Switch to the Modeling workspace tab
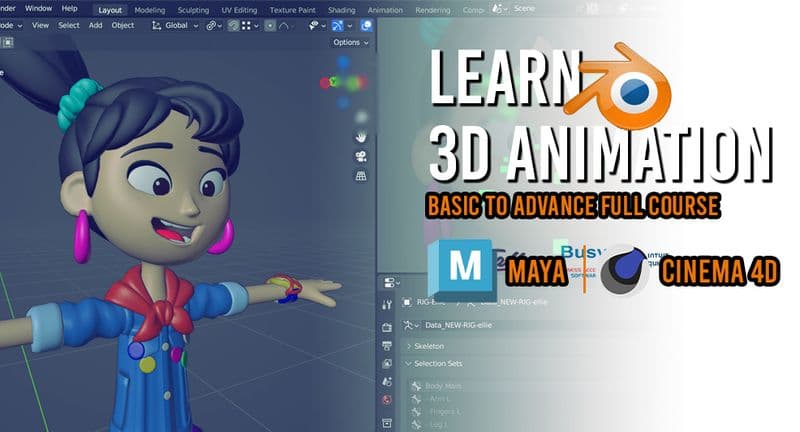This screenshot has width=800, height=432. point(149,10)
